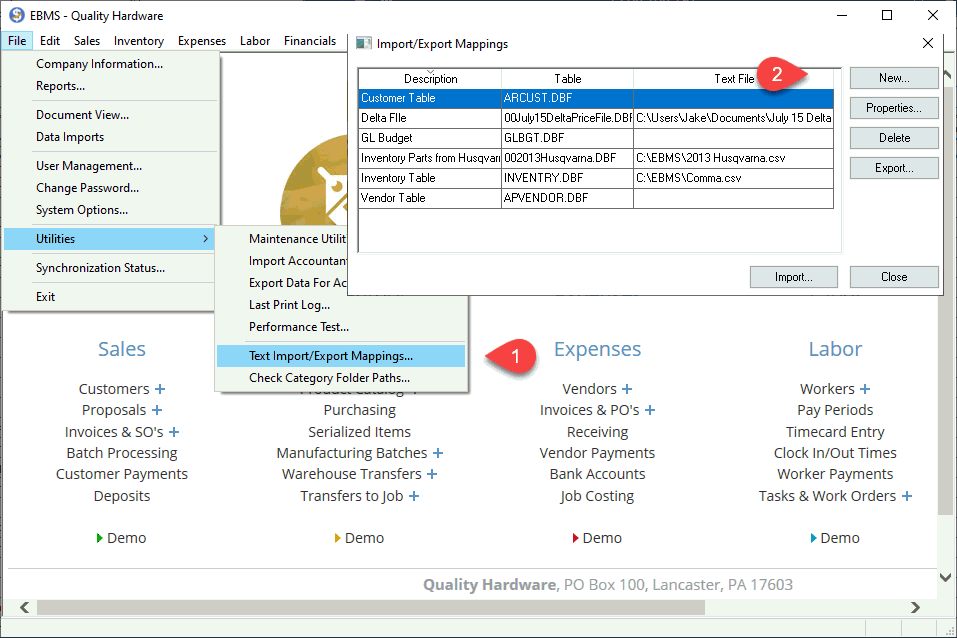Open the Vendor Payments link
This screenshot has height=638, width=957.
(x=597, y=453)
